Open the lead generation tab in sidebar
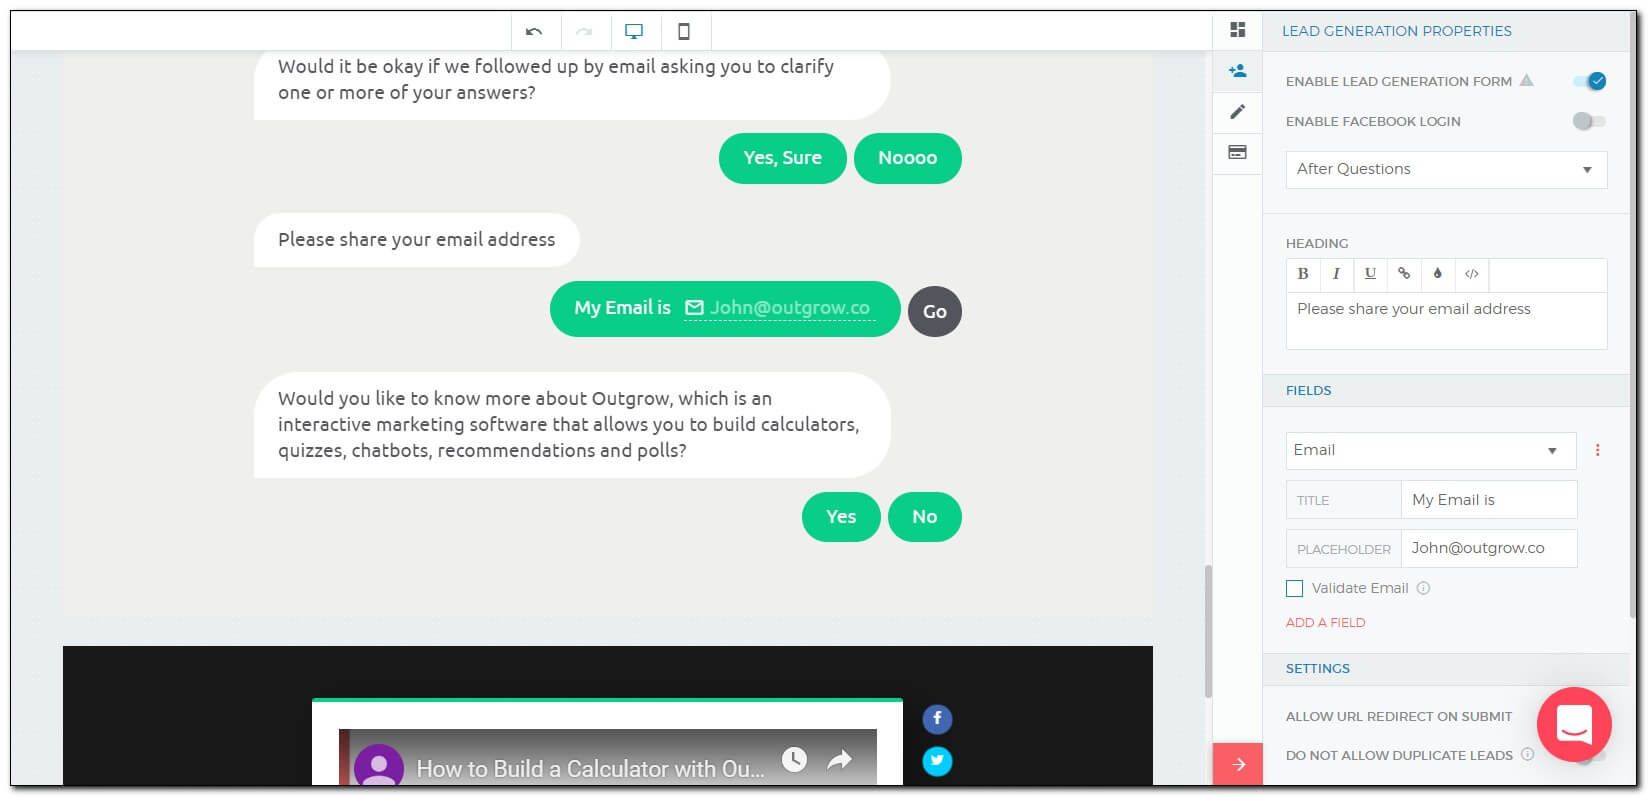1648x797 pixels. pyautogui.click(x=1237, y=71)
